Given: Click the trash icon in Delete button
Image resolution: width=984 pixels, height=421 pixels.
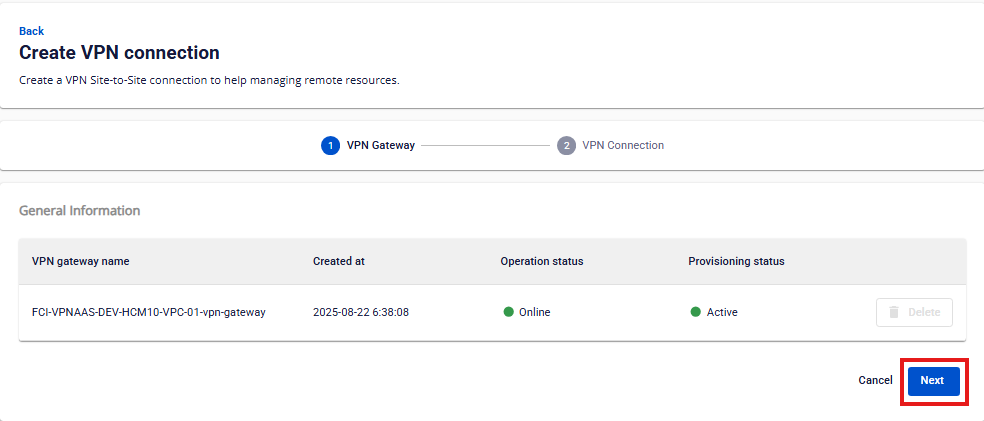Looking at the screenshot, I should point(894,312).
